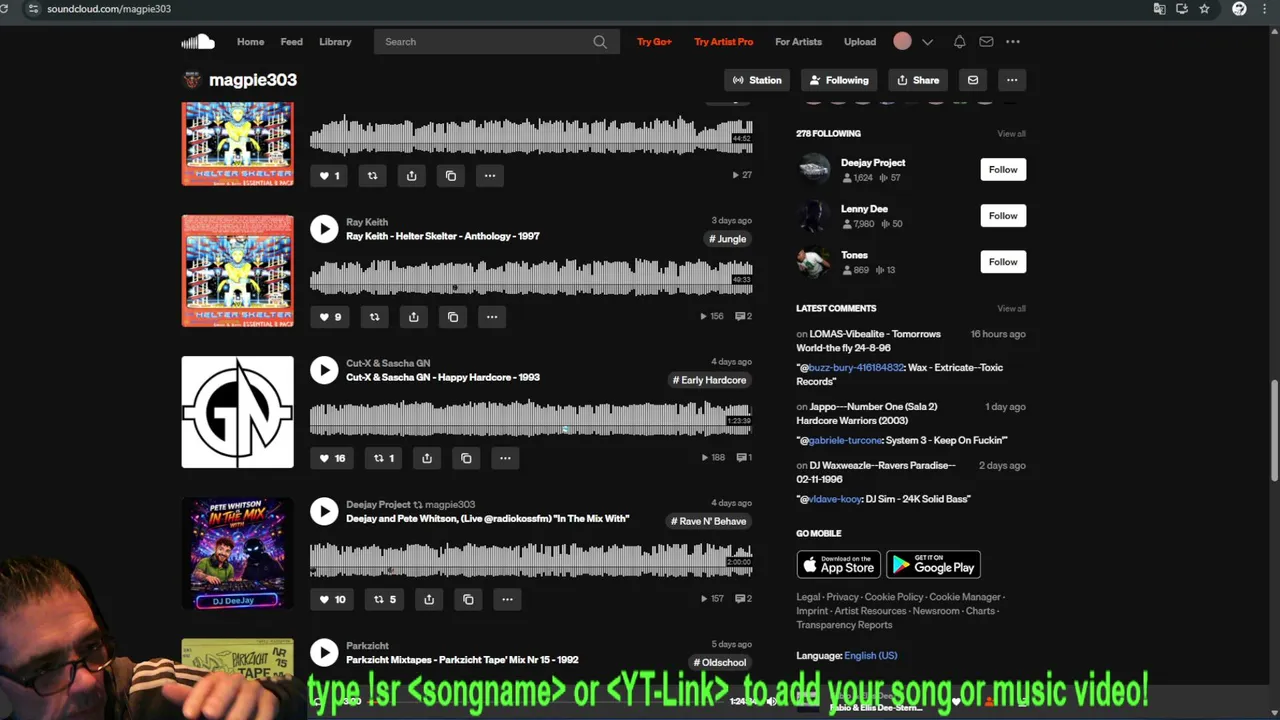Screen dimensions: 1280x720
Task: Send message to magpie303 envelope button
Action: coord(973,80)
